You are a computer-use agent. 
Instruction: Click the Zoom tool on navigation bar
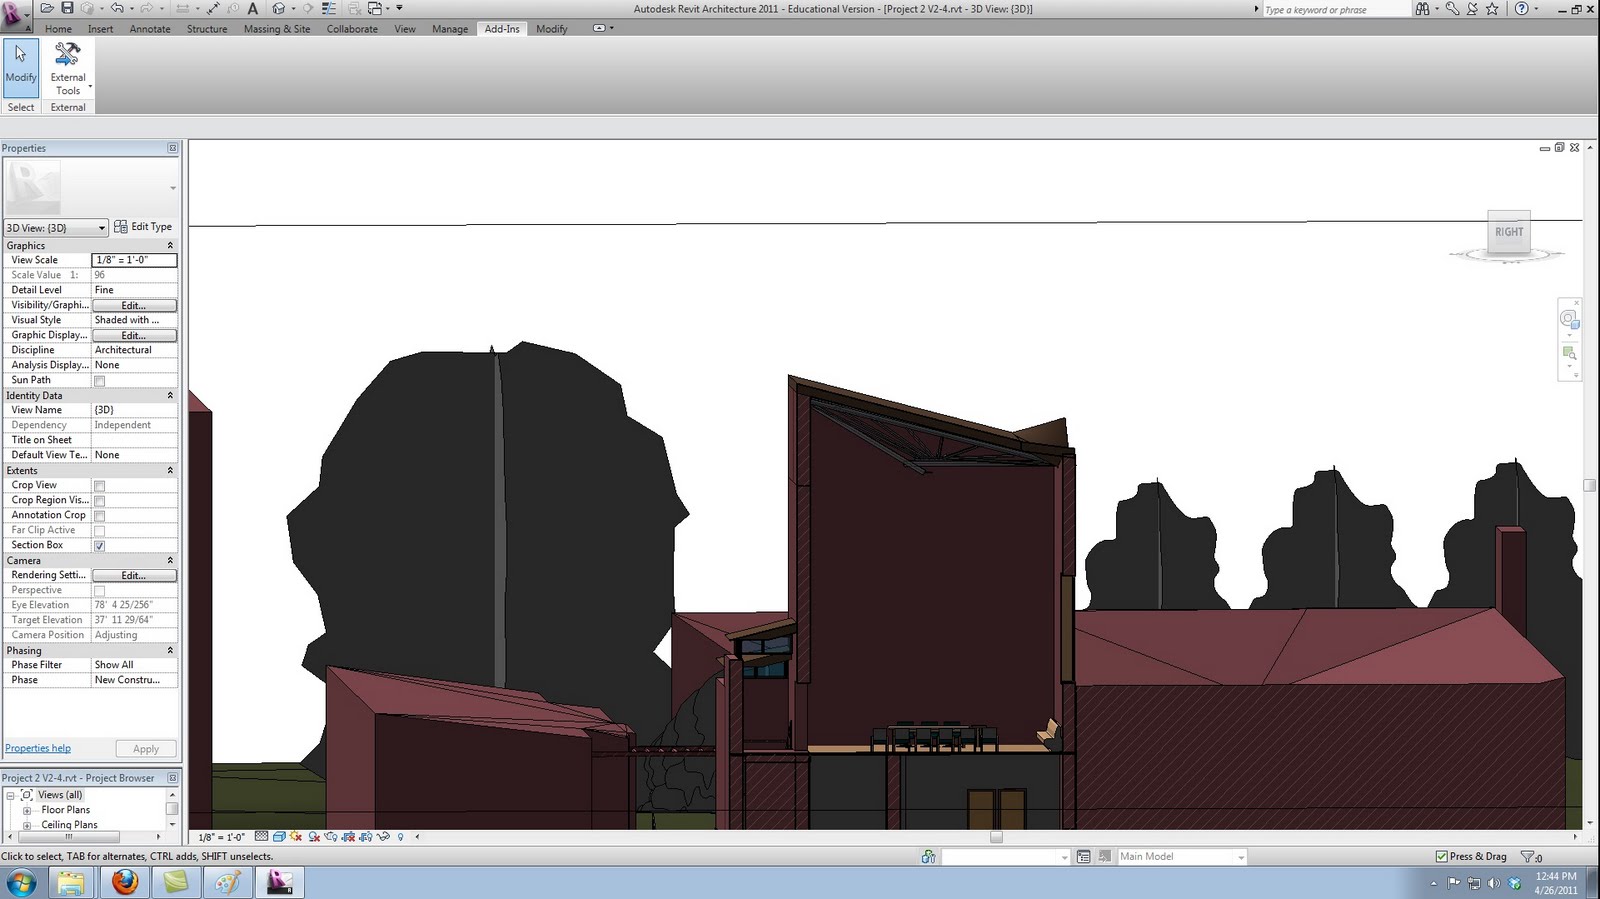[x=1569, y=354]
